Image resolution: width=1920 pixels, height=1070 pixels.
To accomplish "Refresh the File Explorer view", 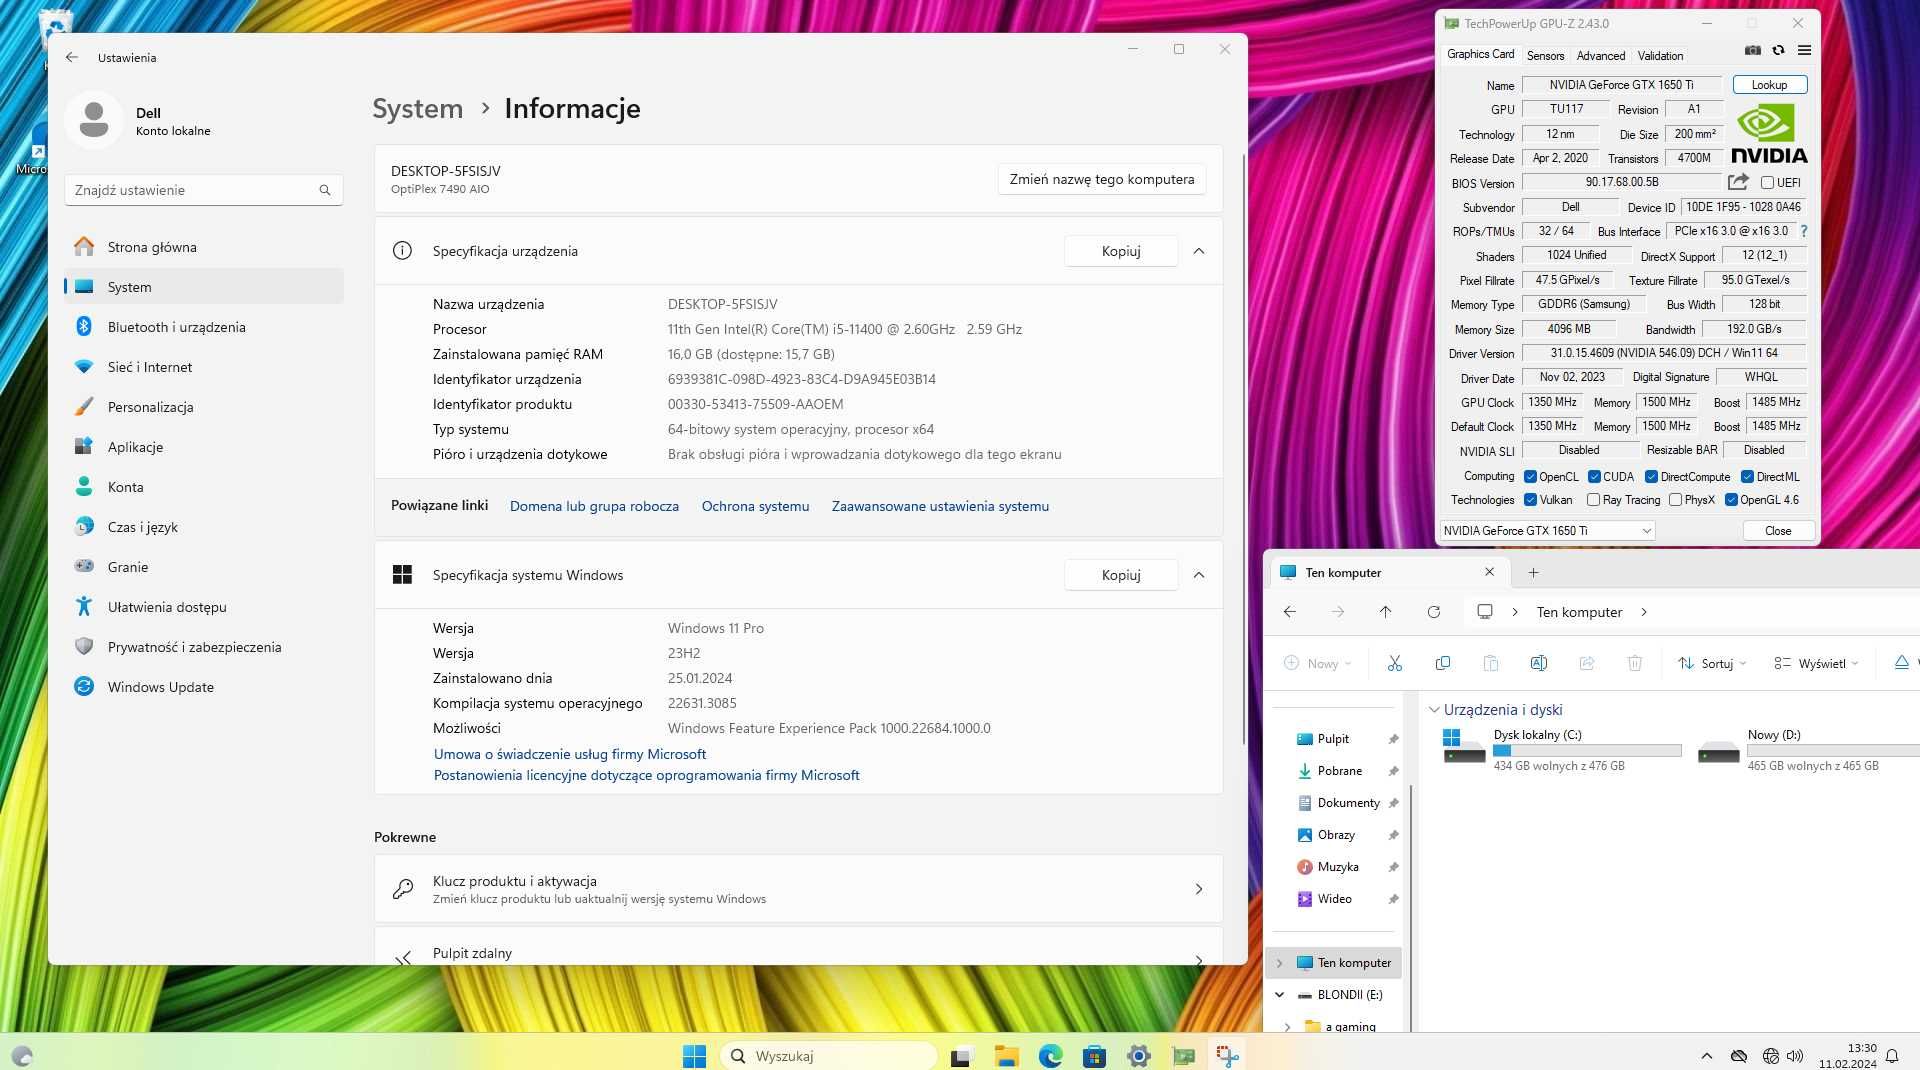I will pyautogui.click(x=1434, y=612).
